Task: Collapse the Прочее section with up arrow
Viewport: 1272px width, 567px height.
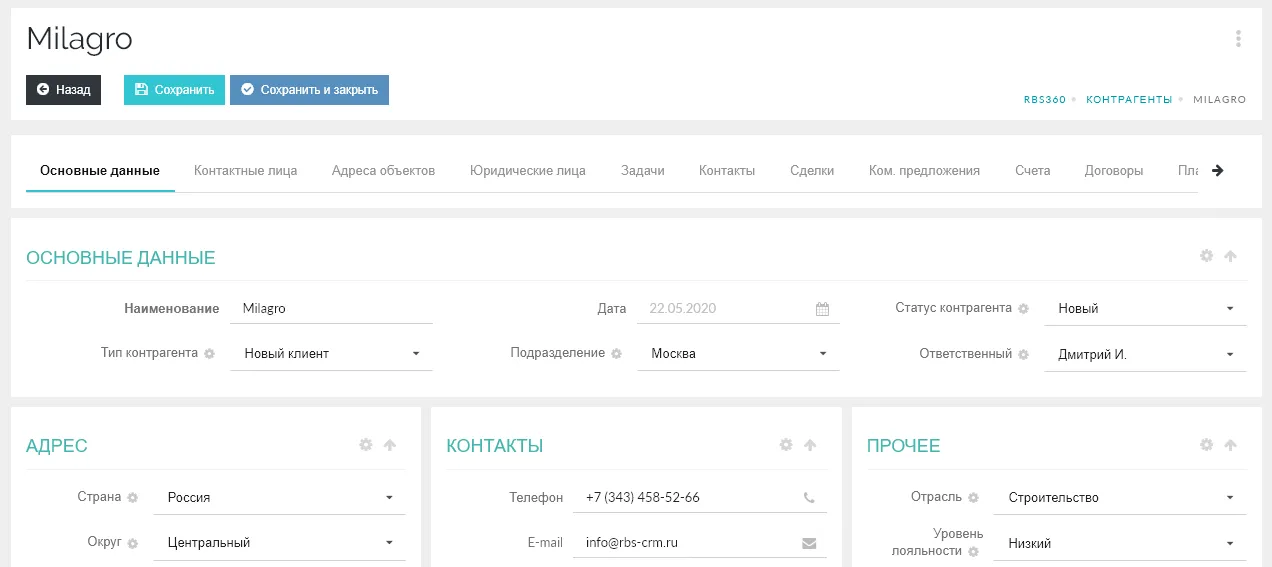Action: [x=1230, y=445]
